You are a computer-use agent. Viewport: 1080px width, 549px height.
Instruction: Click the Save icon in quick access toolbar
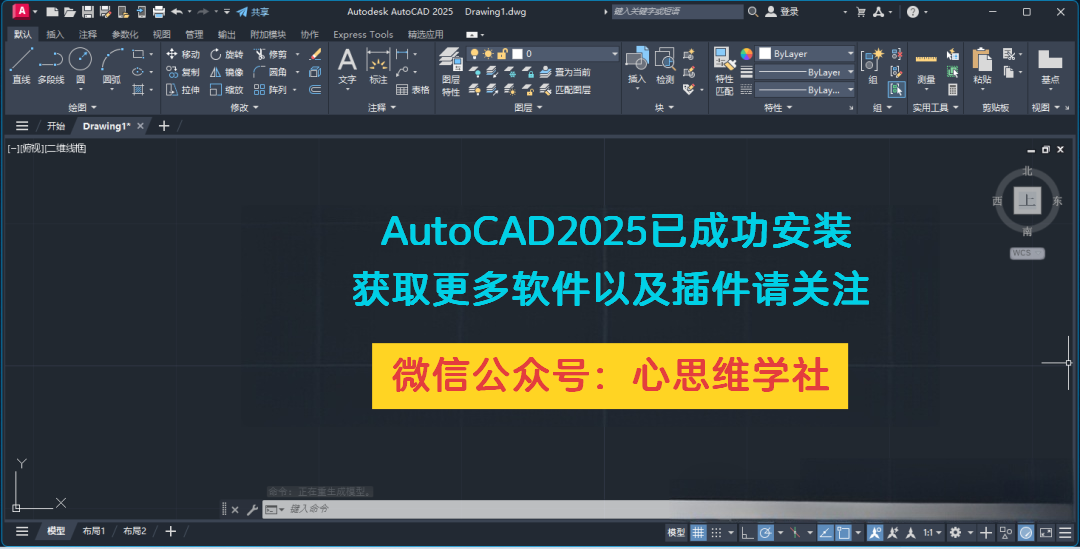(x=87, y=12)
